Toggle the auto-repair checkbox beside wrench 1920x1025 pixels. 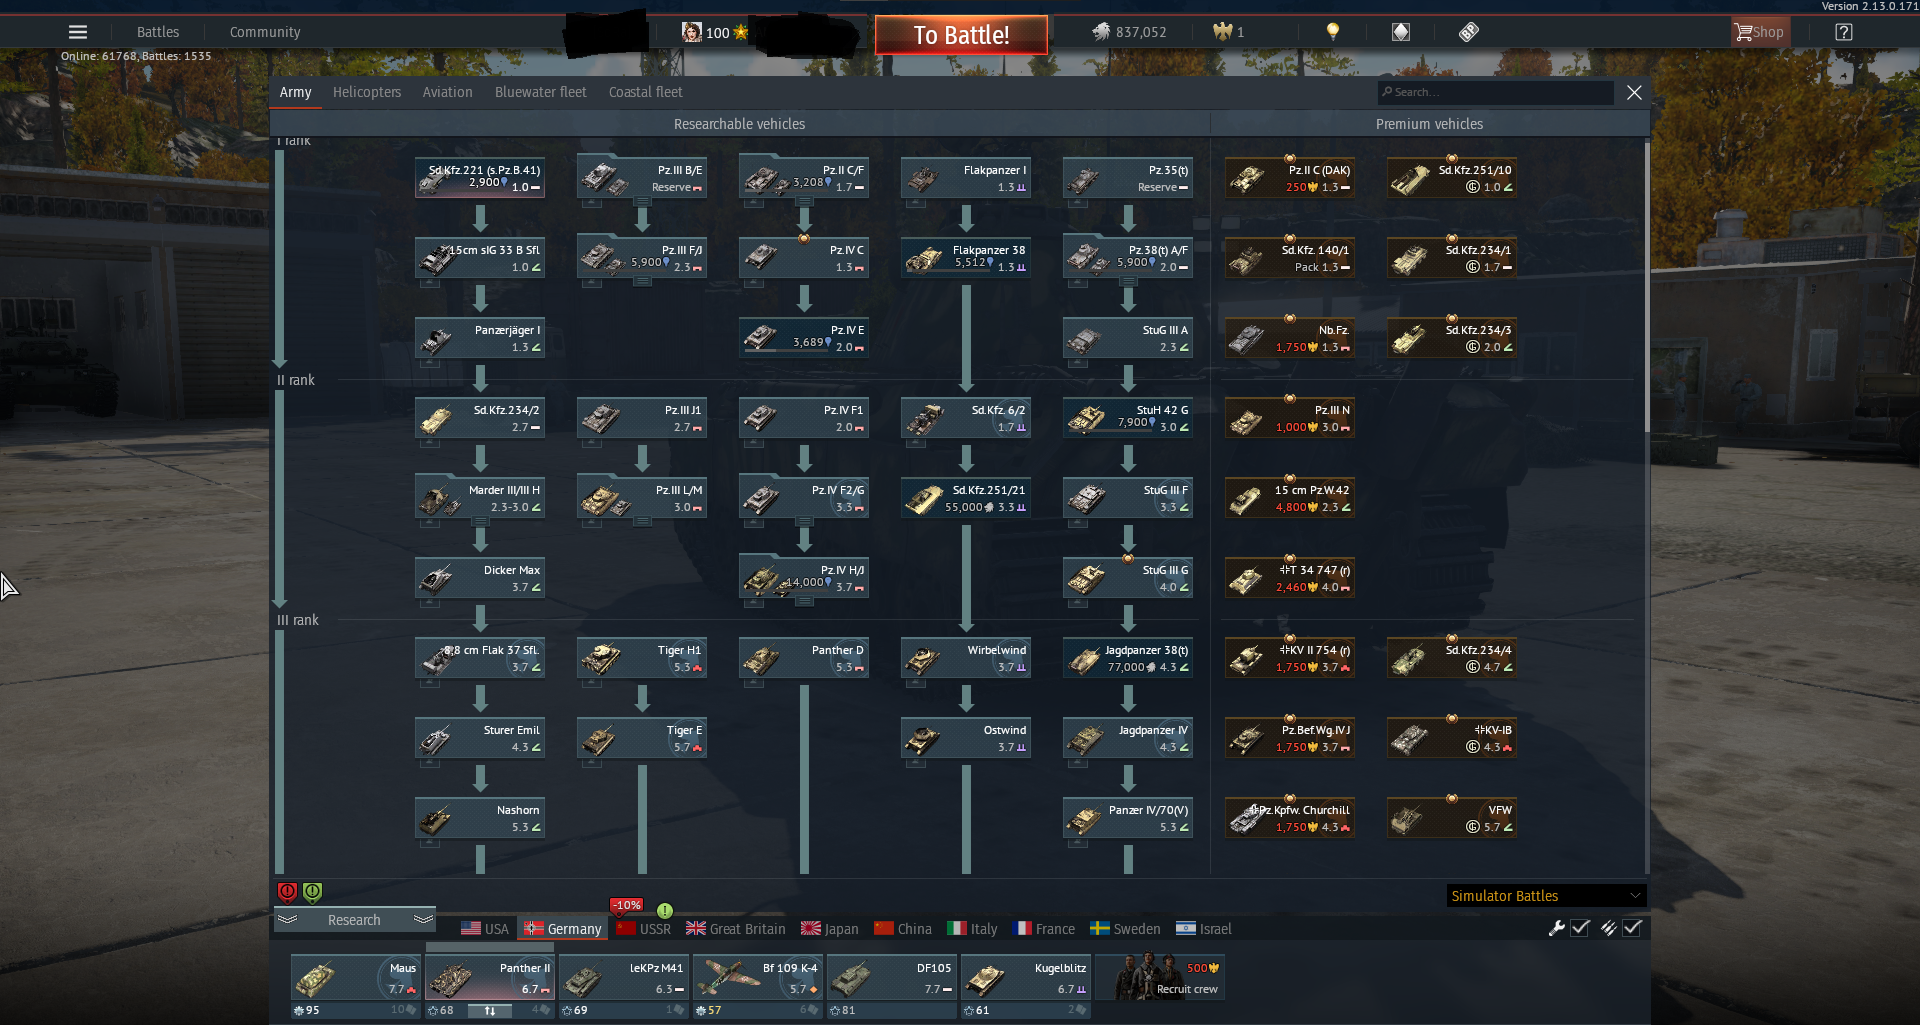coord(1580,928)
